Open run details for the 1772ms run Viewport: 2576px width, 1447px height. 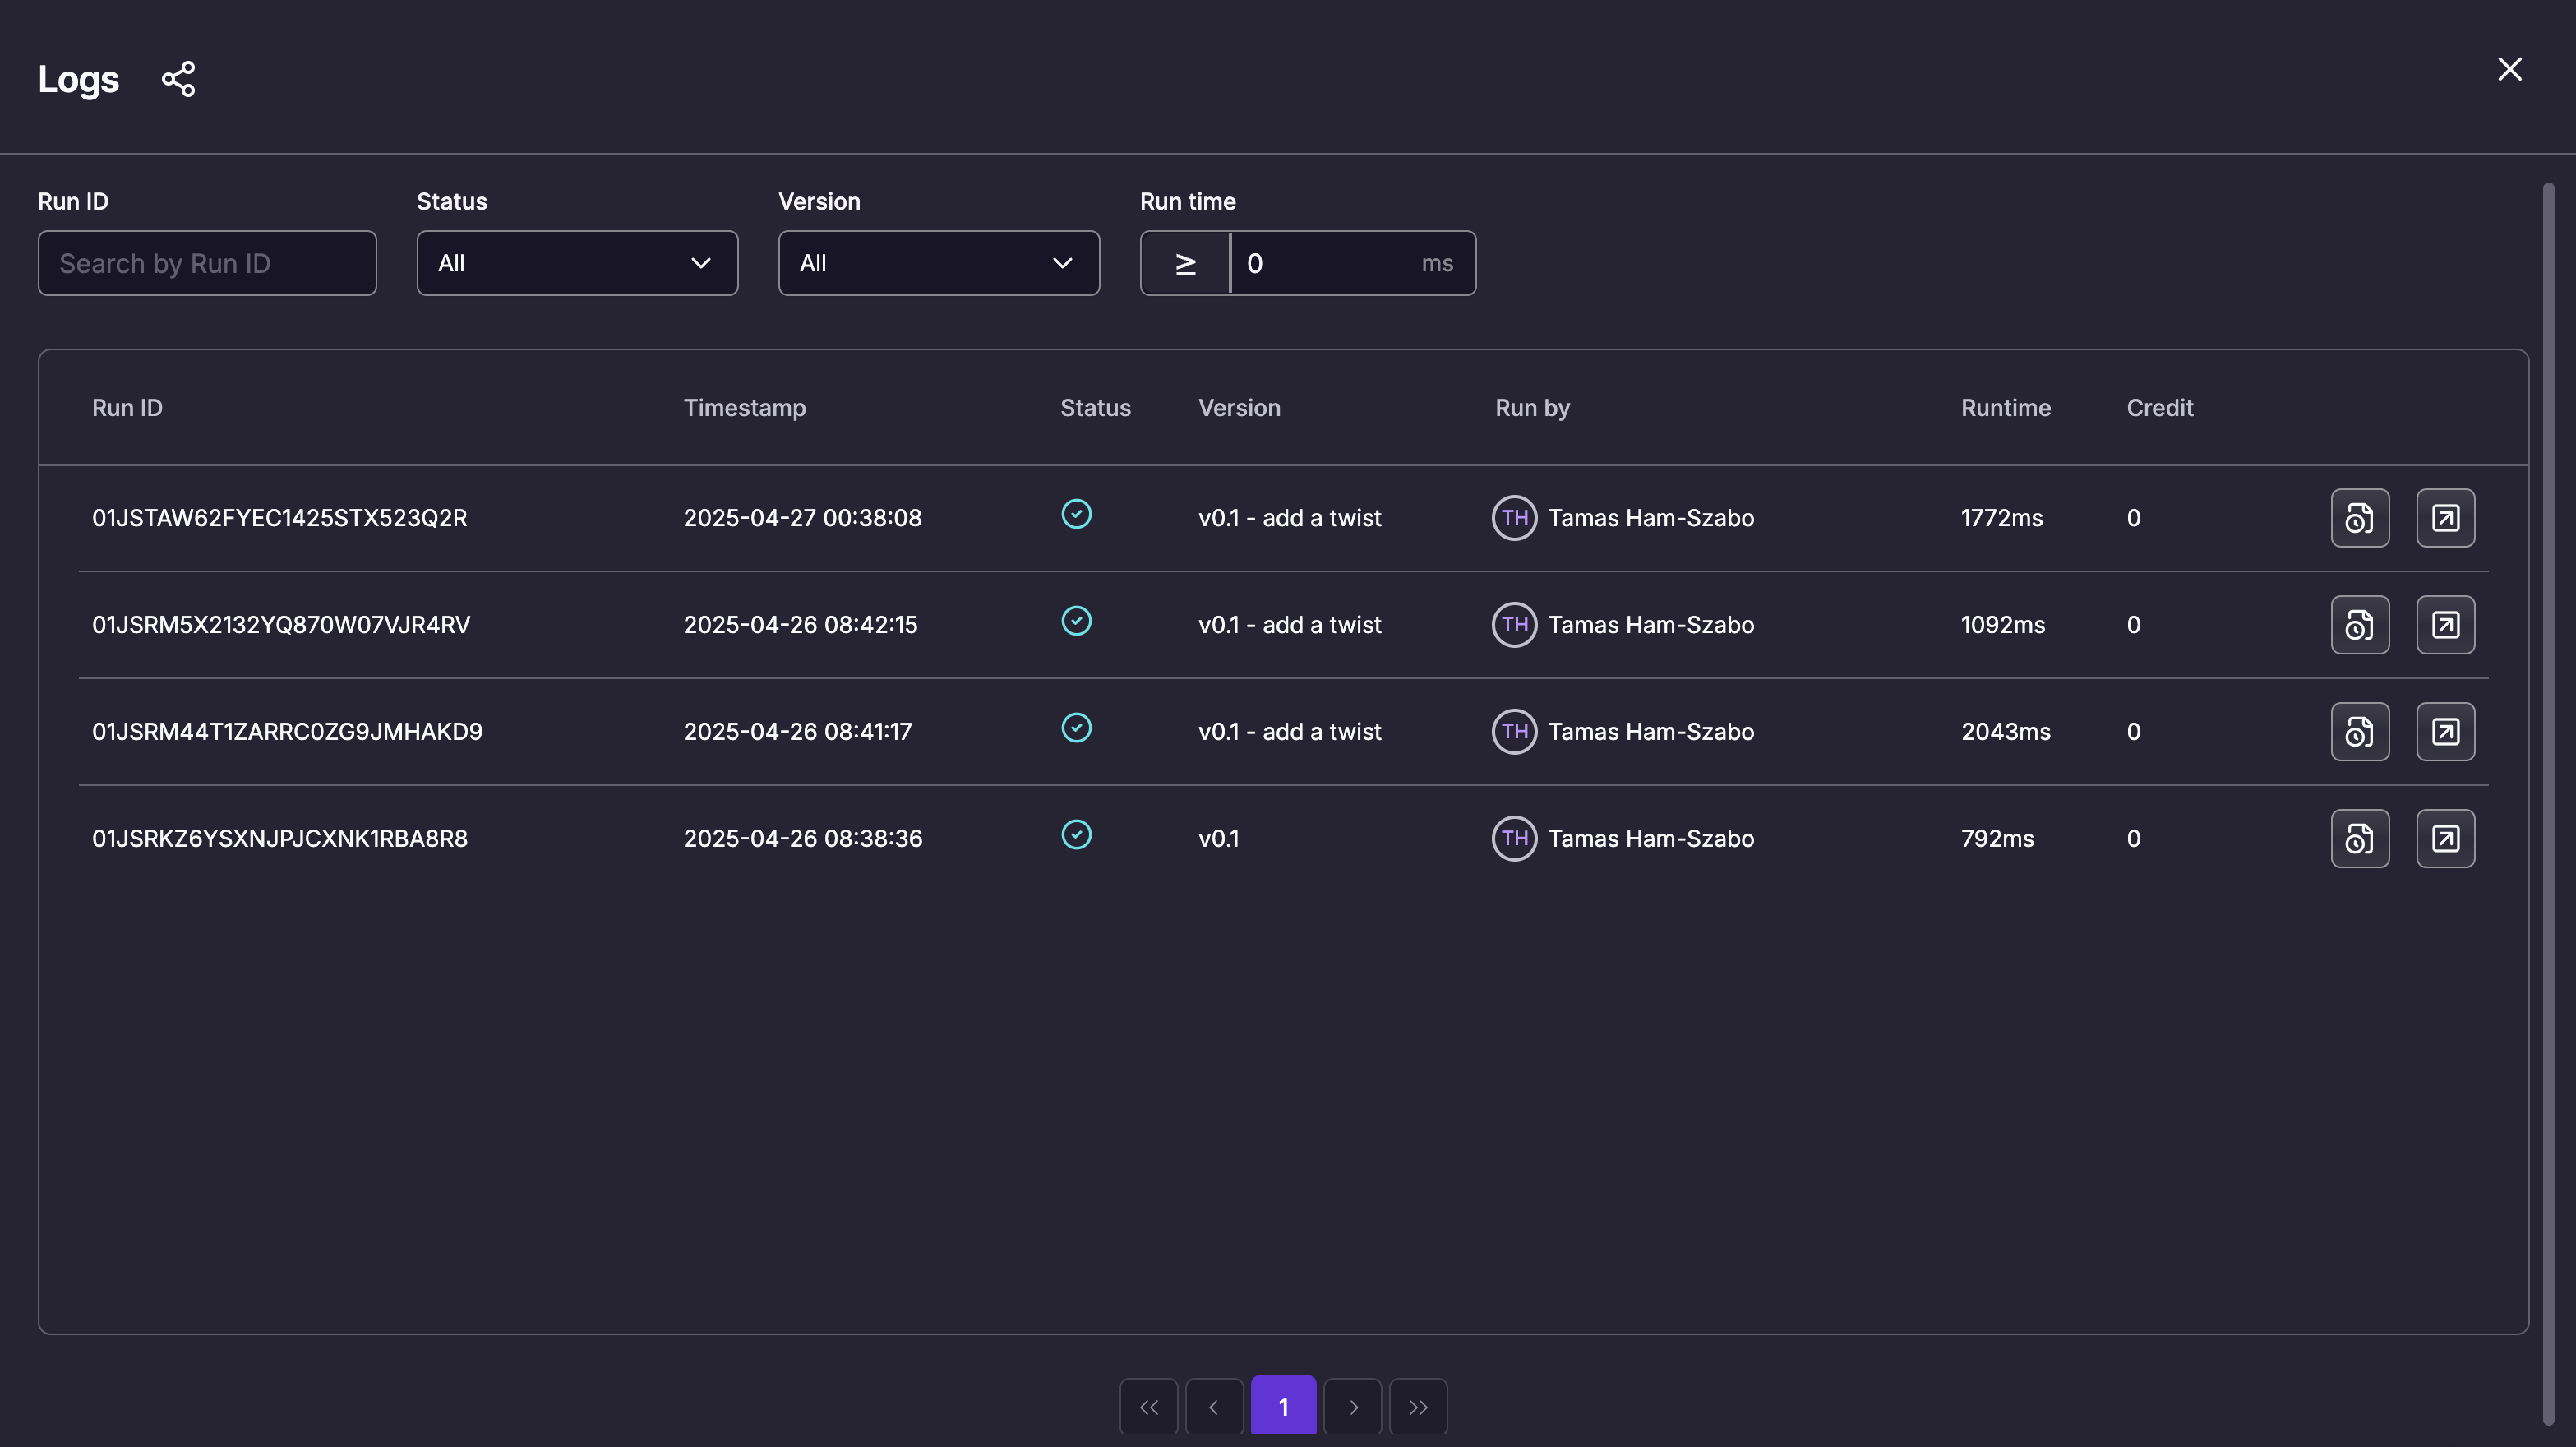(x=2359, y=518)
